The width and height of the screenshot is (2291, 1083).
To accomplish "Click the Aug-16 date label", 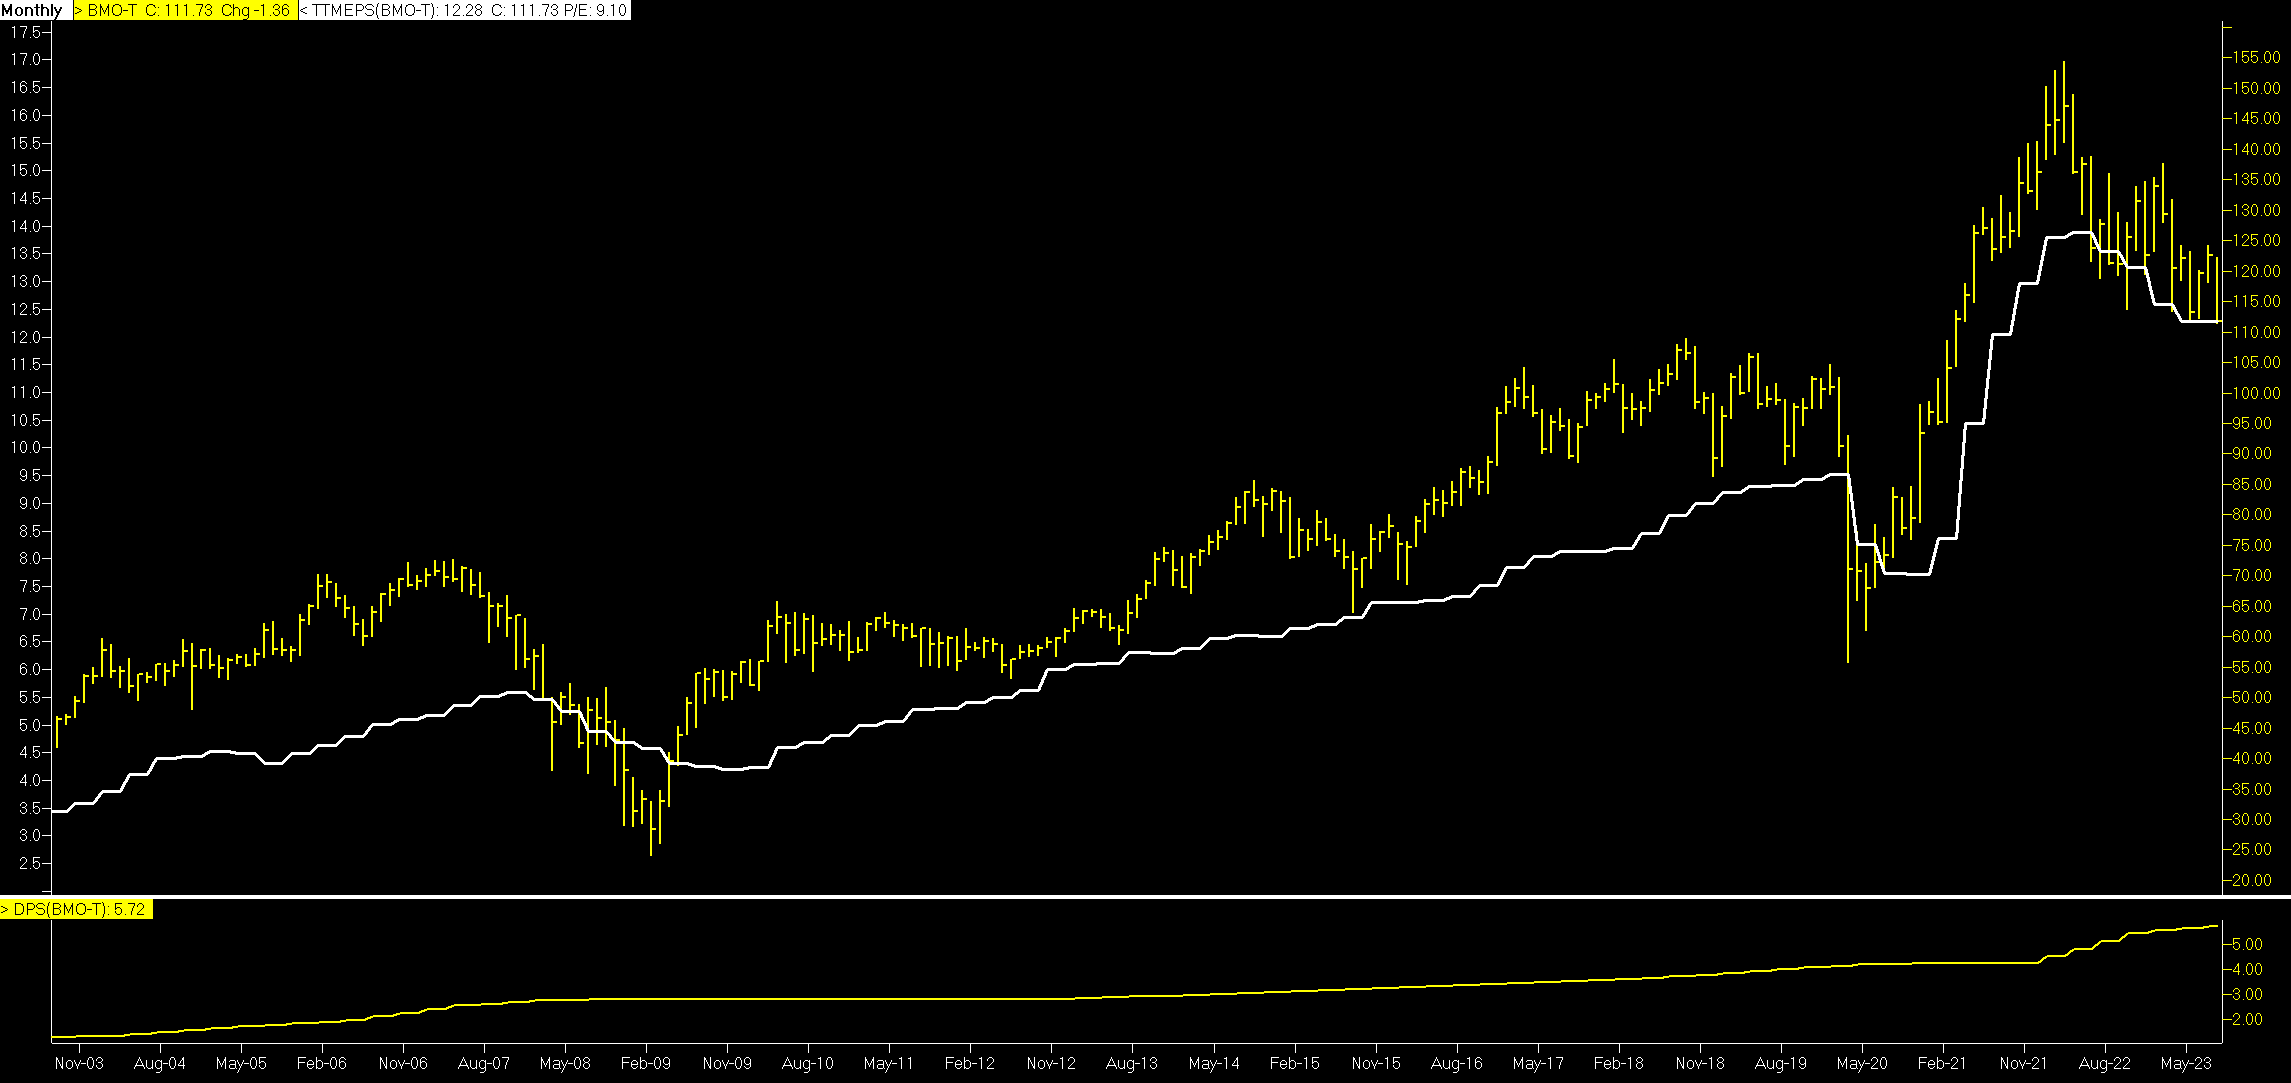I will (x=1457, y=1063).
